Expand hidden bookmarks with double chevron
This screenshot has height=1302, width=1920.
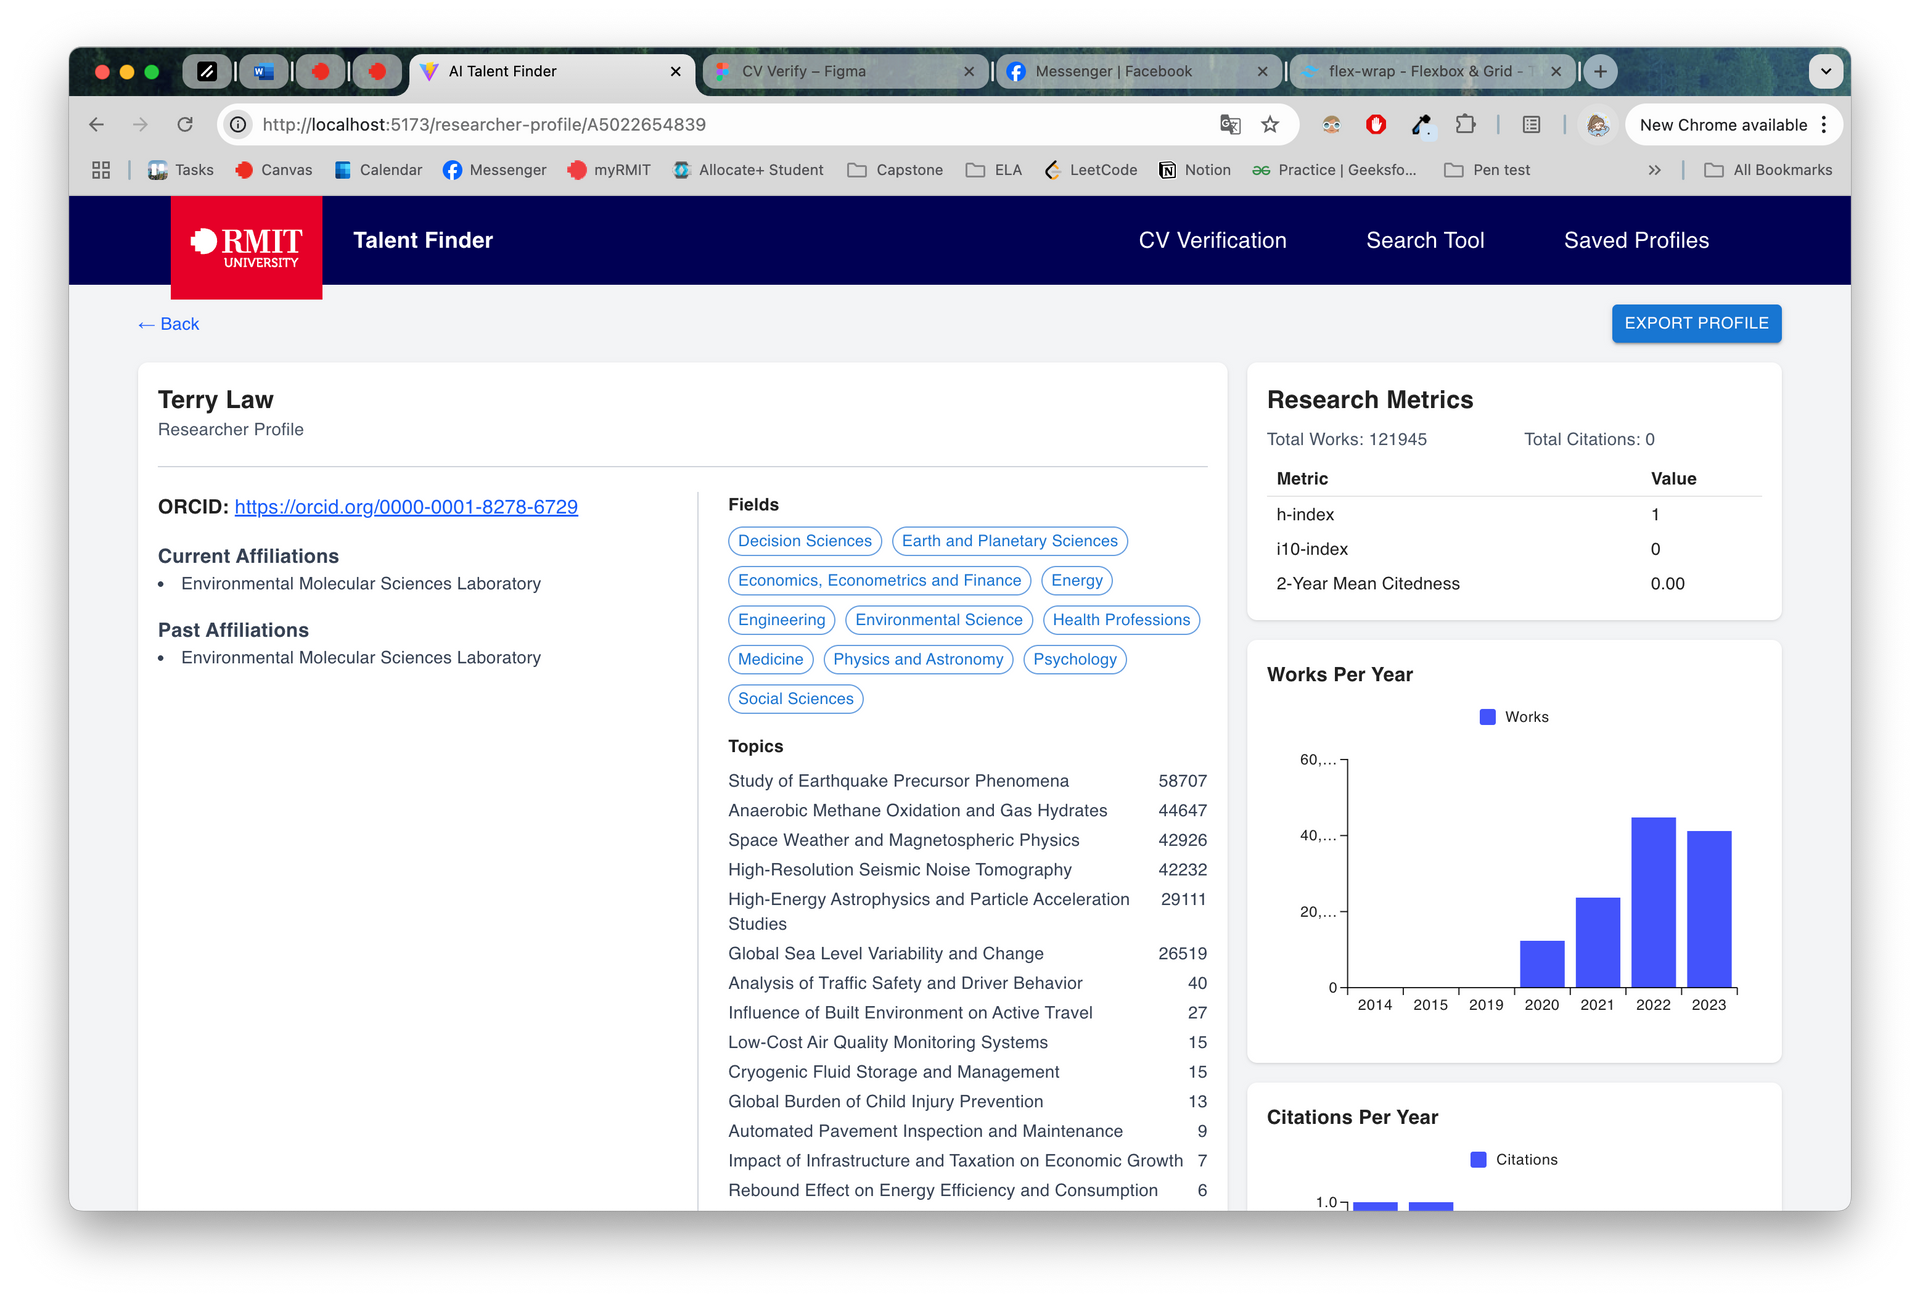(1654, 170)
